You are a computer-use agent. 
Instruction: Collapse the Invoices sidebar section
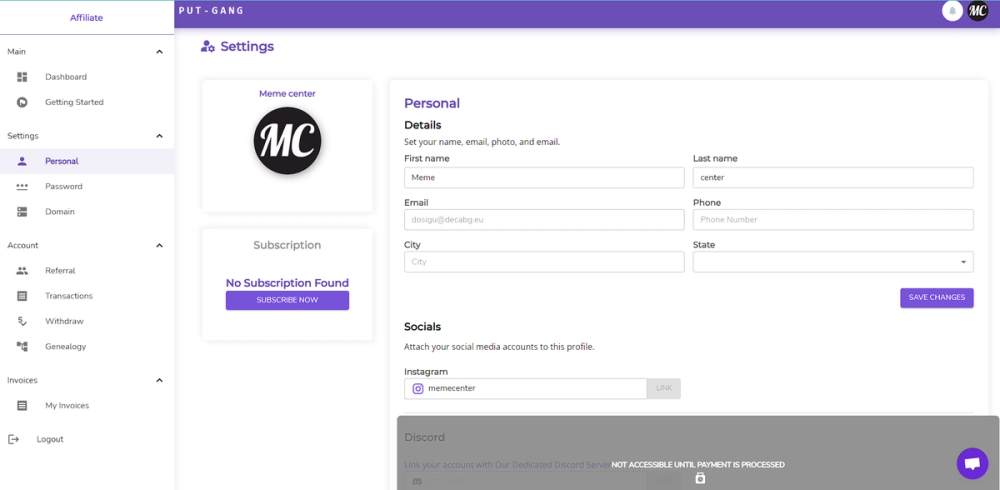pos(159,380)
